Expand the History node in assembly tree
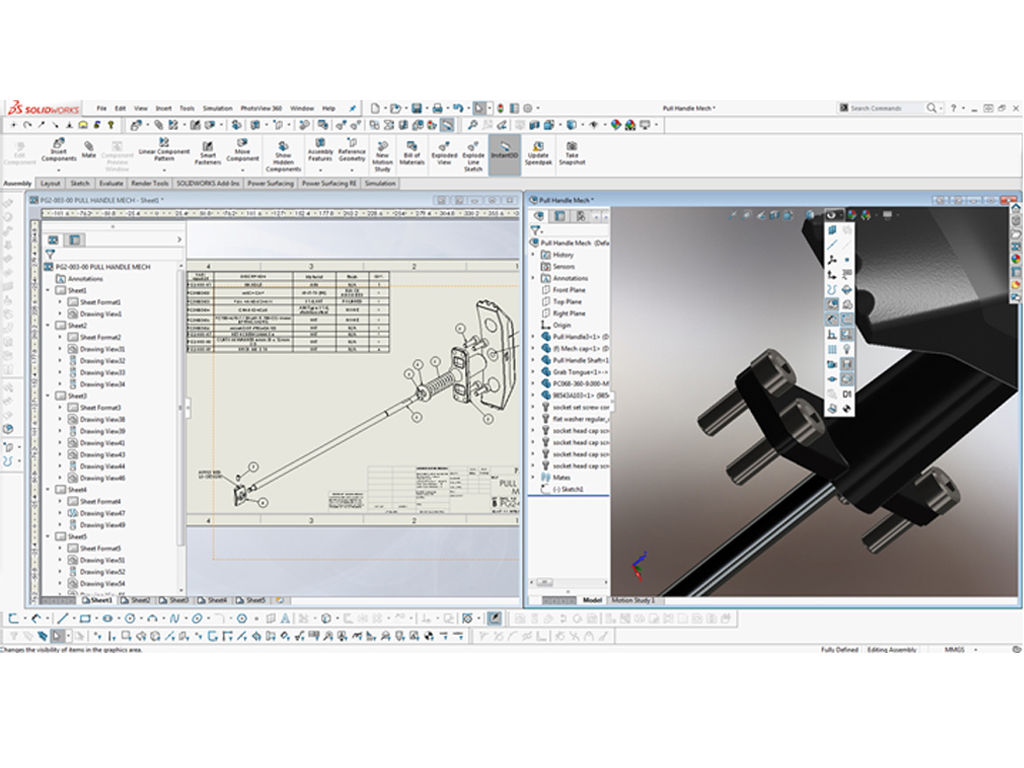 pos(533,255)
